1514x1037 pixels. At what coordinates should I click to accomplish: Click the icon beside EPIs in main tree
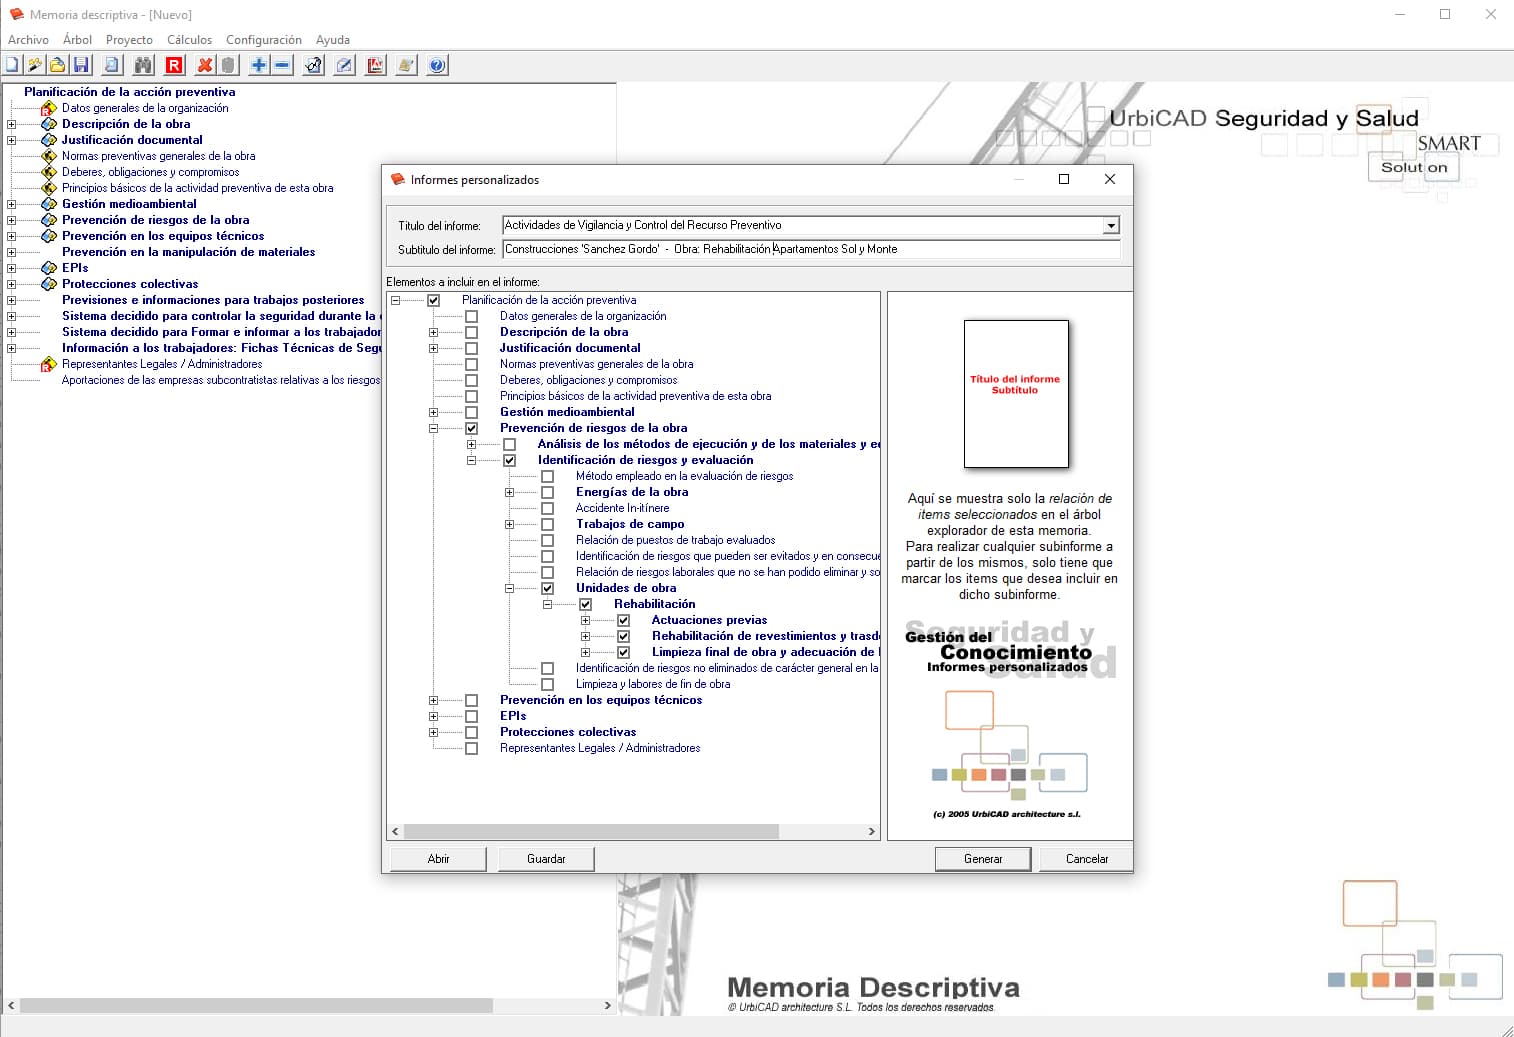(49, 268)
